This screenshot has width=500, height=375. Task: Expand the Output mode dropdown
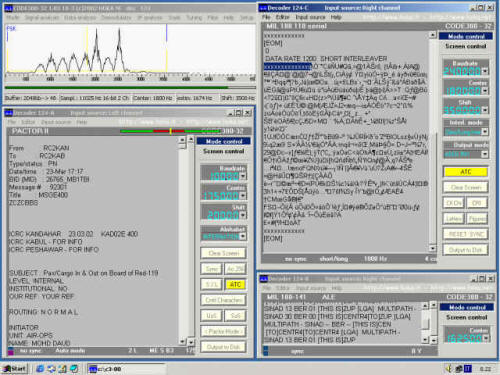[x=485, y=154]
